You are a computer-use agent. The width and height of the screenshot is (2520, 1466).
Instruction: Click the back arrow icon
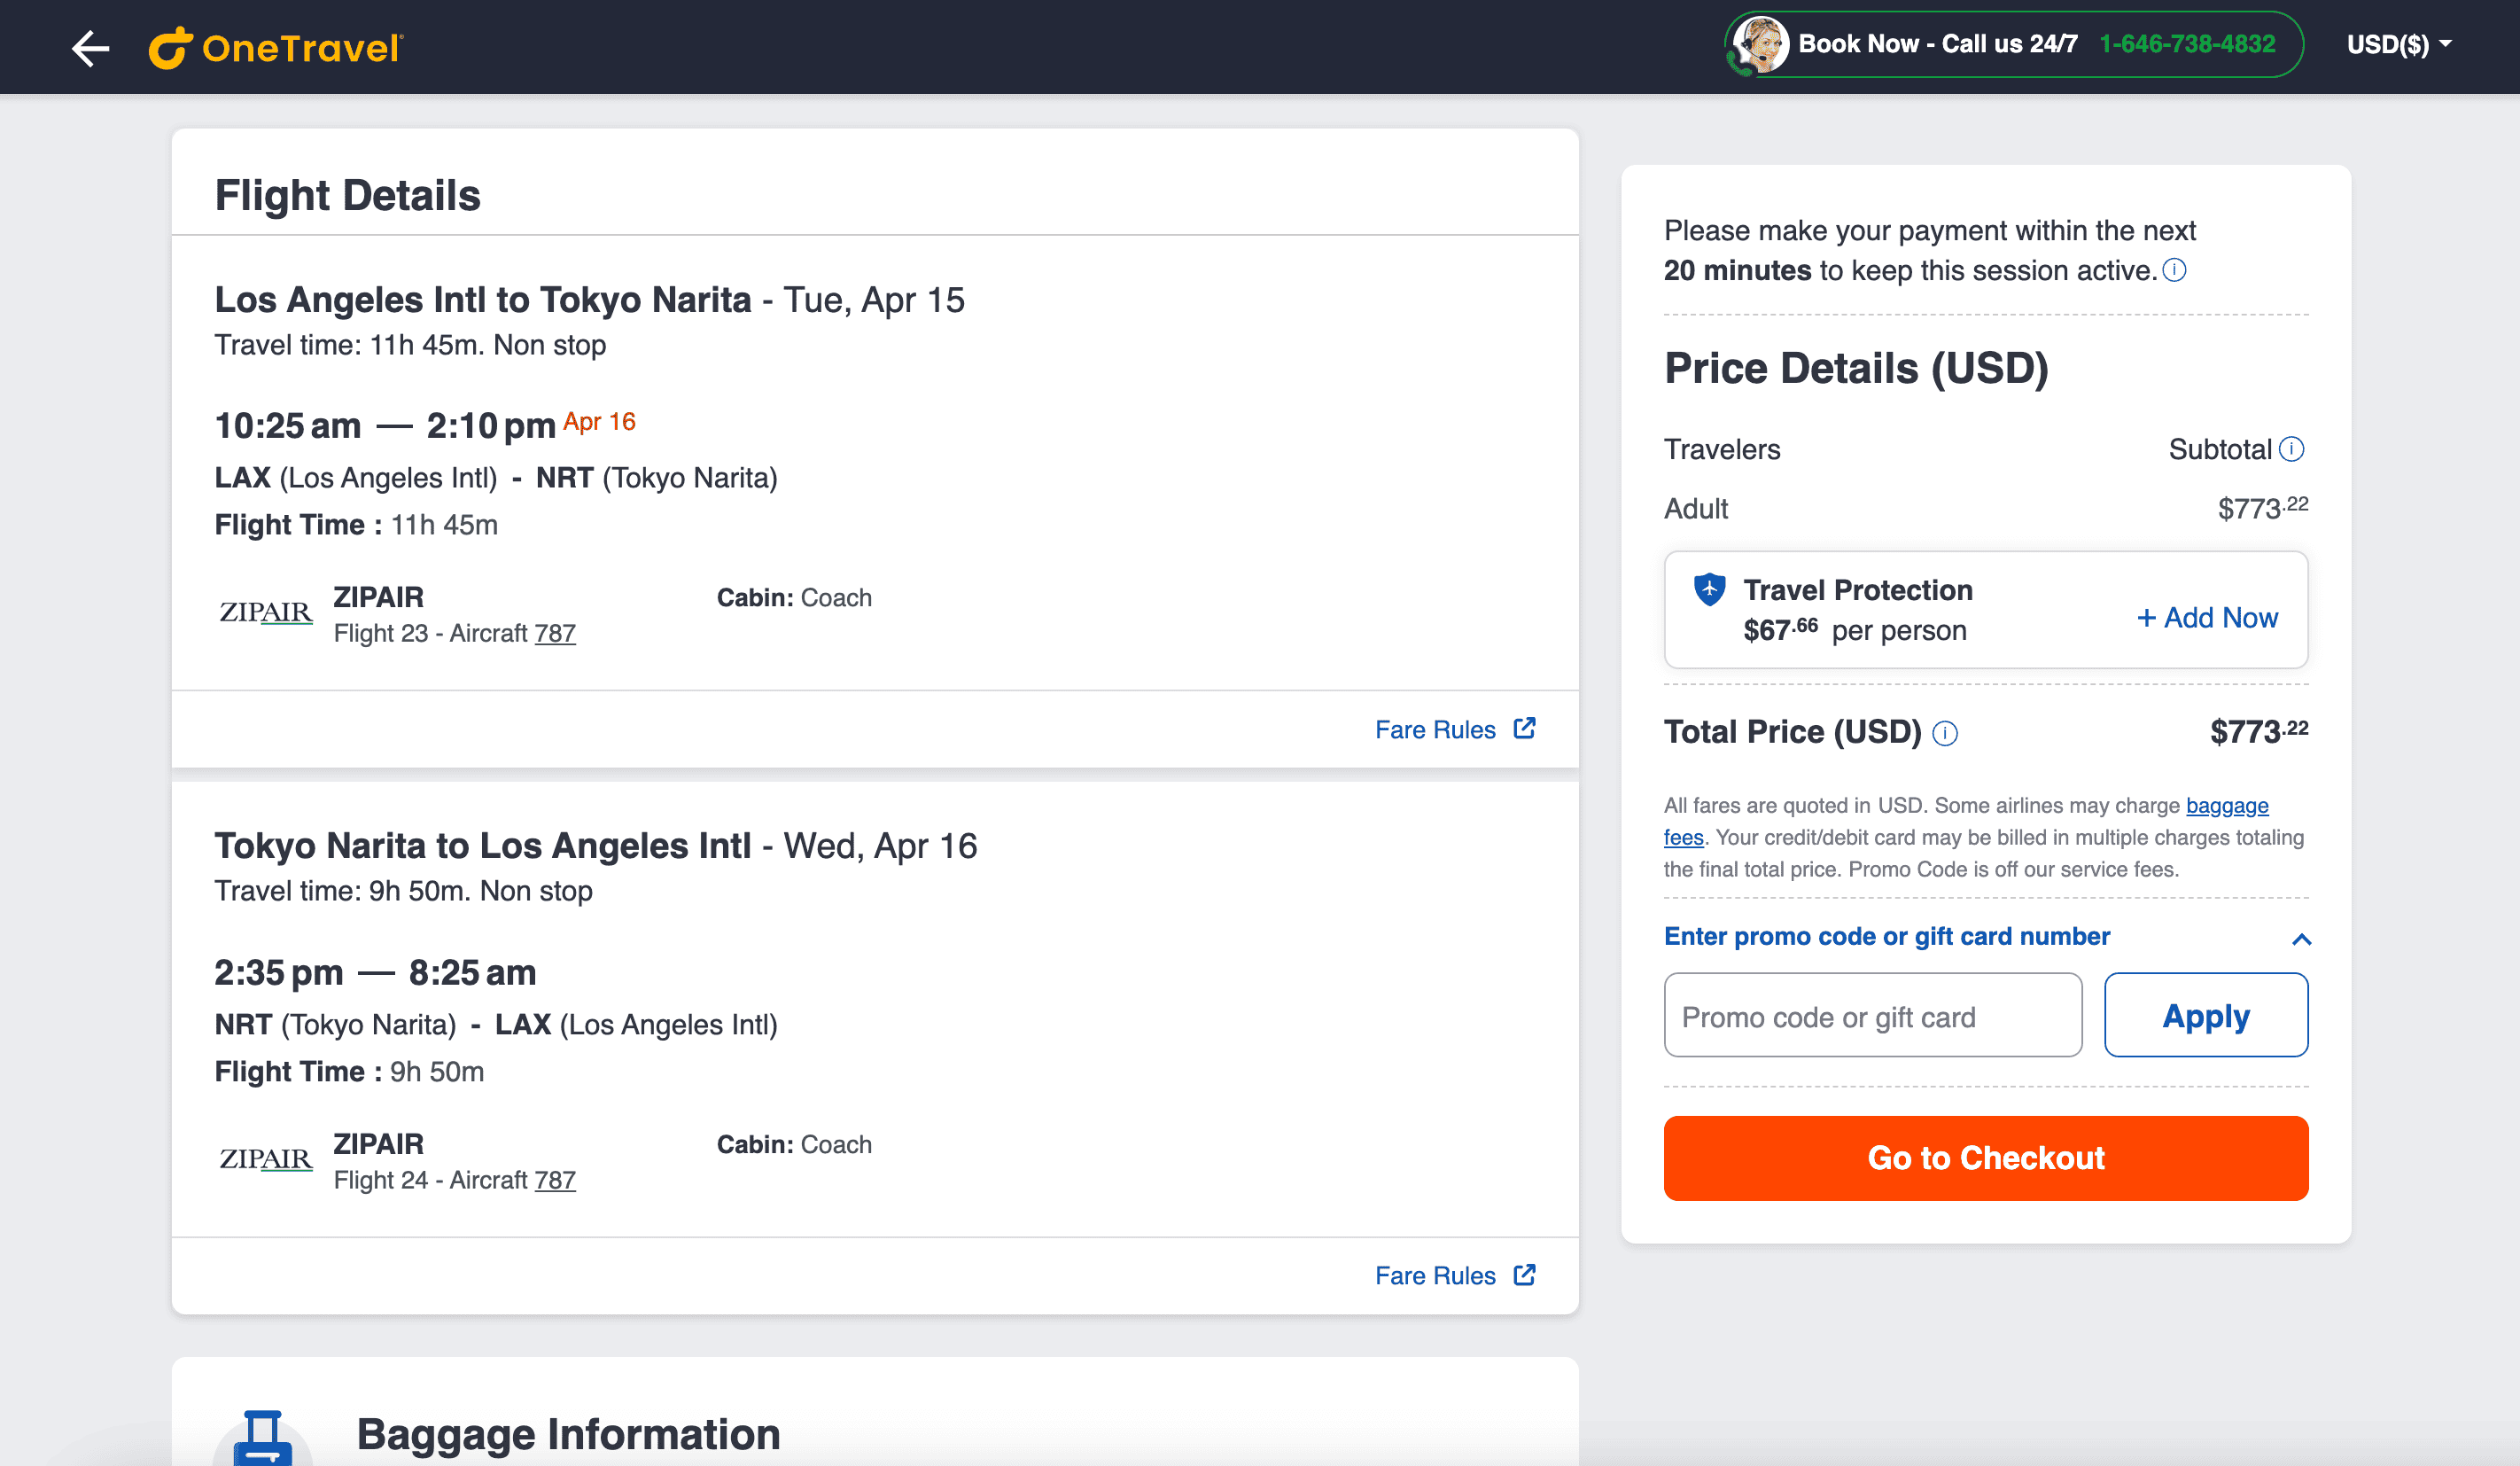coord(90,48)
